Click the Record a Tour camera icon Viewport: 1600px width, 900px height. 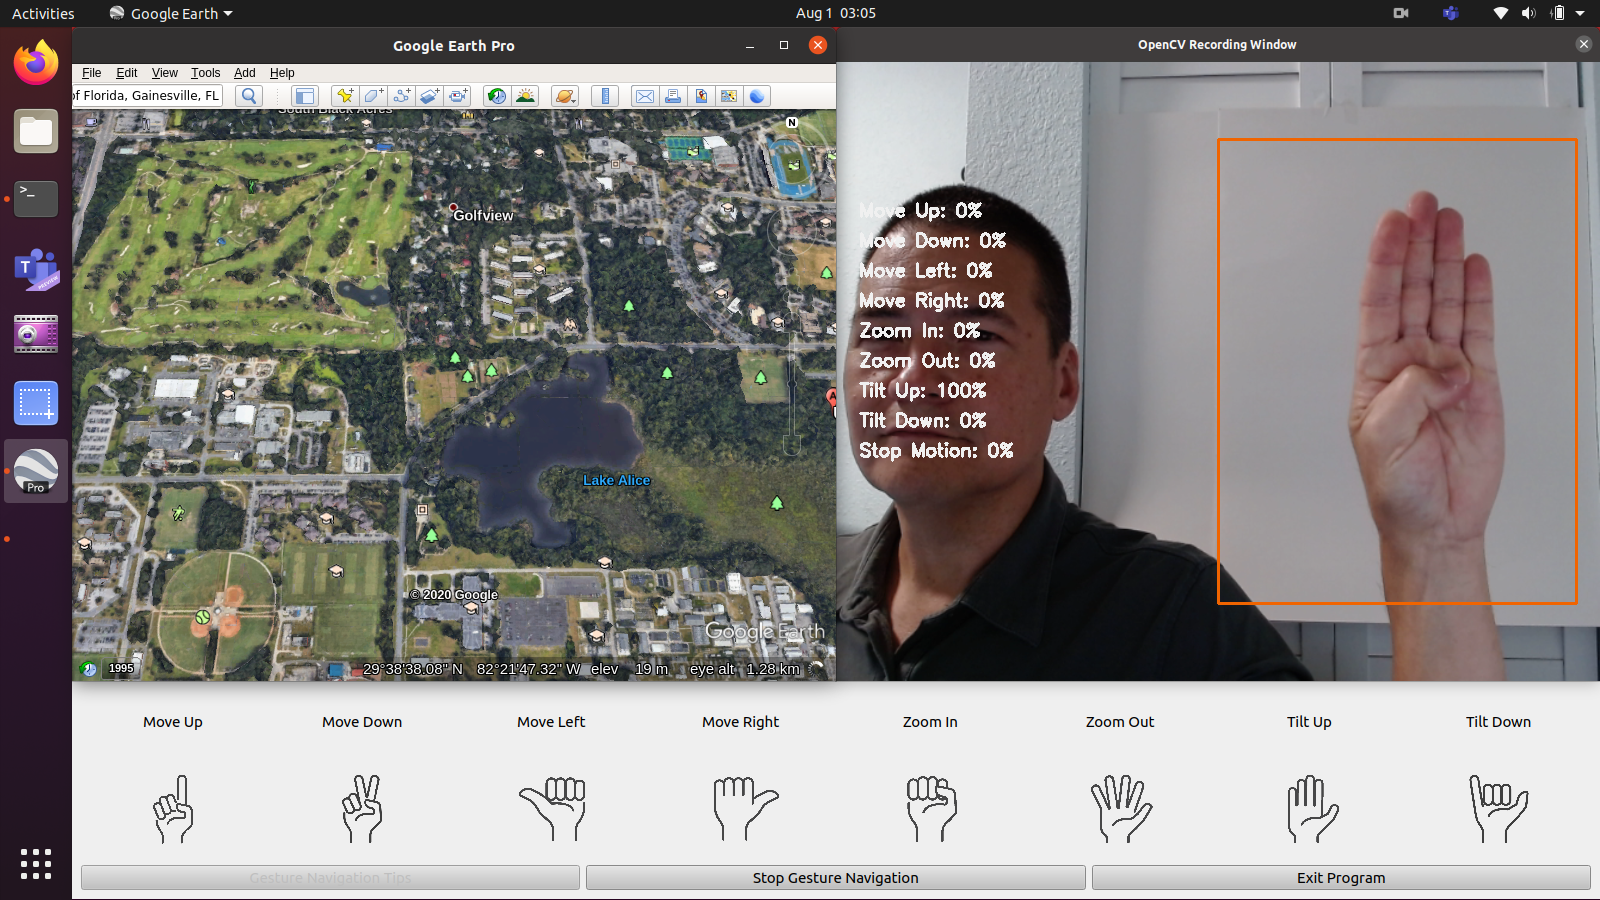click(458, 96)
